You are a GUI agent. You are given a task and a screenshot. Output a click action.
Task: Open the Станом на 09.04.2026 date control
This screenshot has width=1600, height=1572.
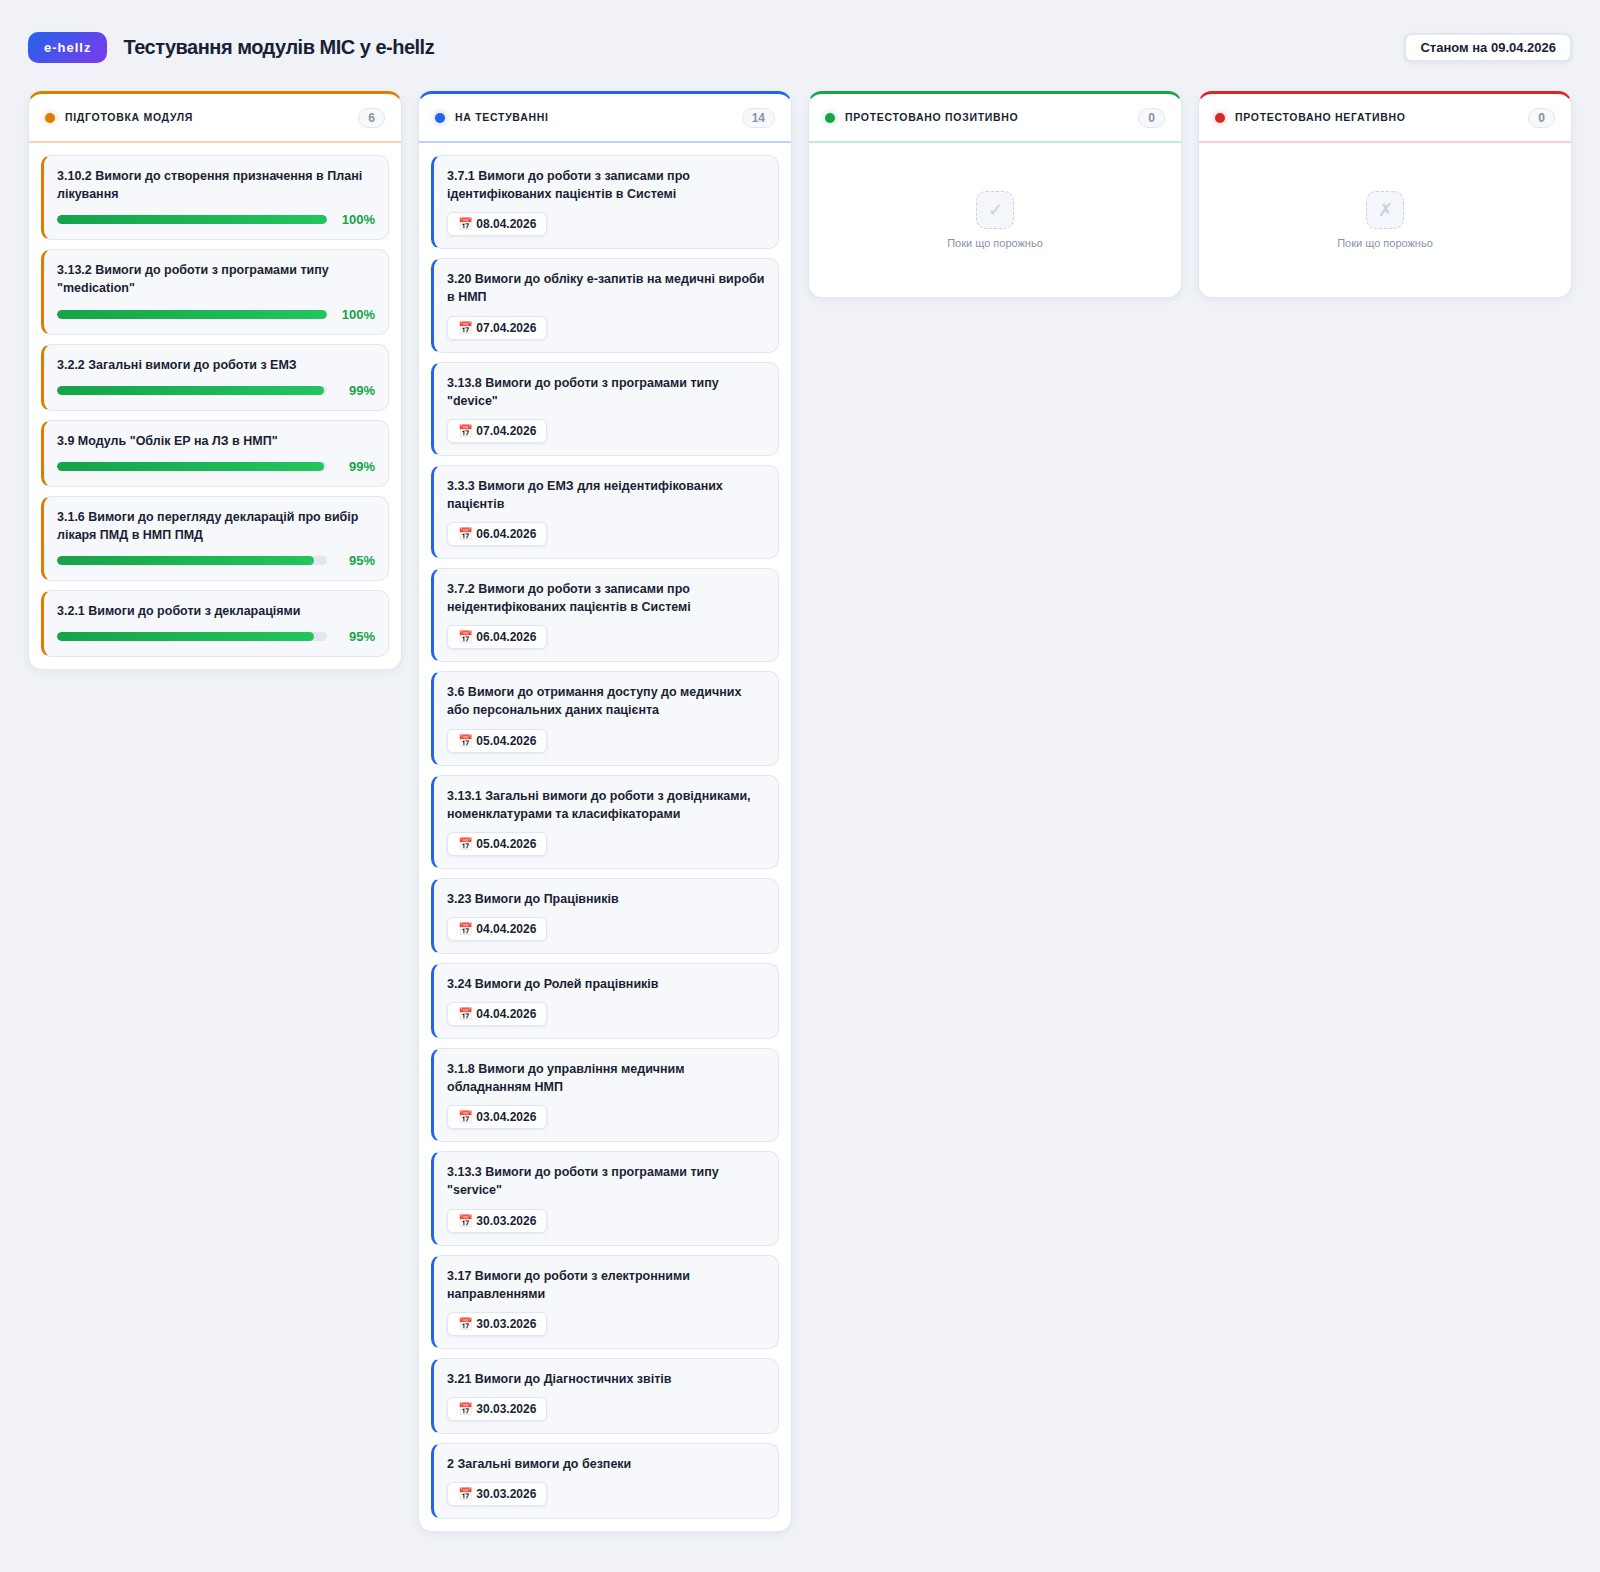pyautogui.click(x=1487, y=47)
